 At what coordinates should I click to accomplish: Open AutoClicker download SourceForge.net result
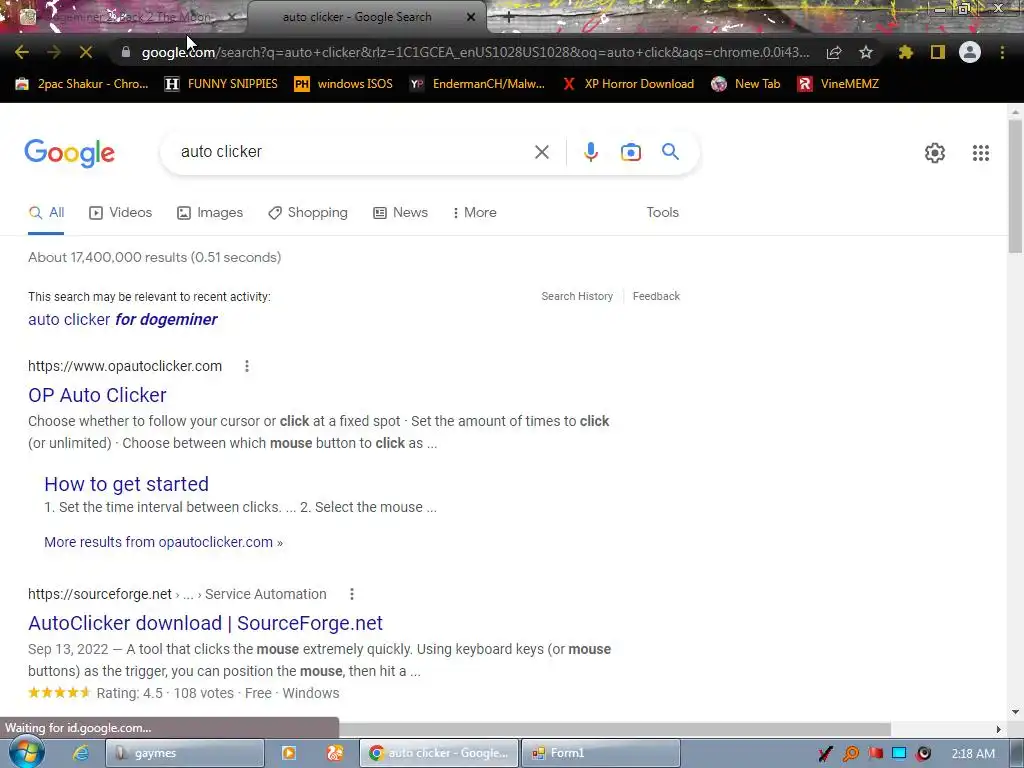(x=205, y=623)
